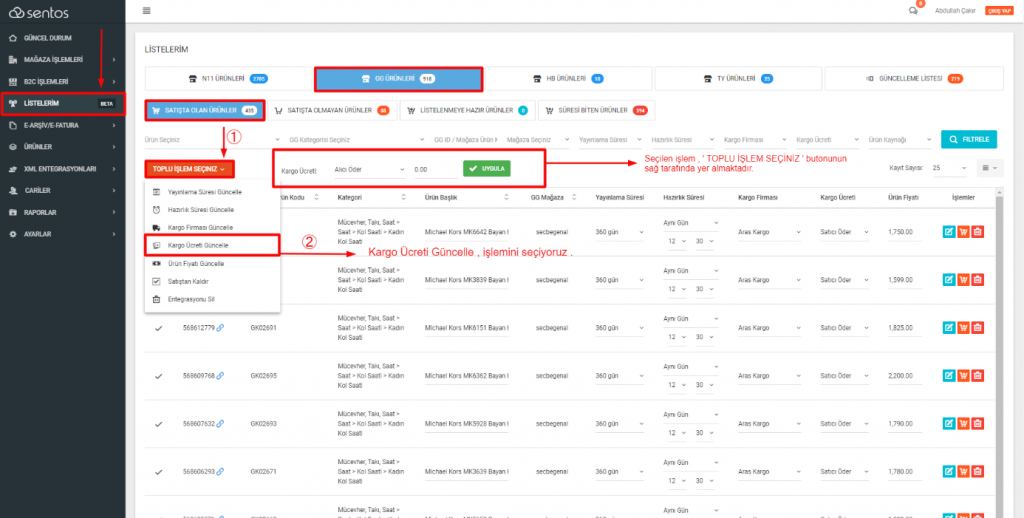Switch to the HB ÜRÜNLERİ tab

[567, 78]
